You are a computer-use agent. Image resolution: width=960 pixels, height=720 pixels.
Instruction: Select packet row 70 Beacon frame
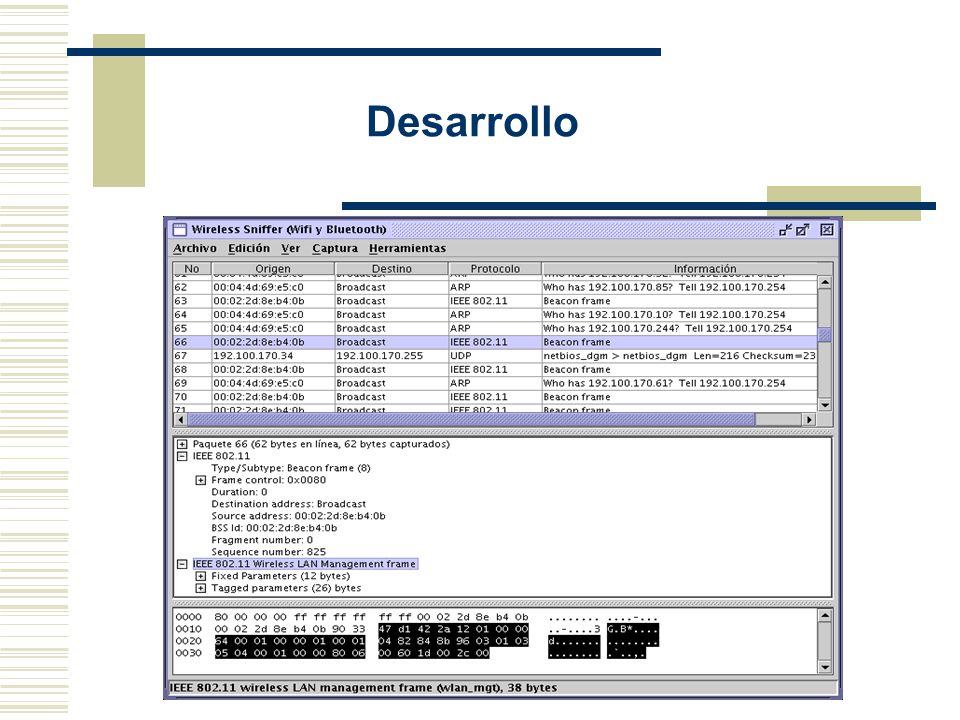pyautogui.click(x=495, y=397)
